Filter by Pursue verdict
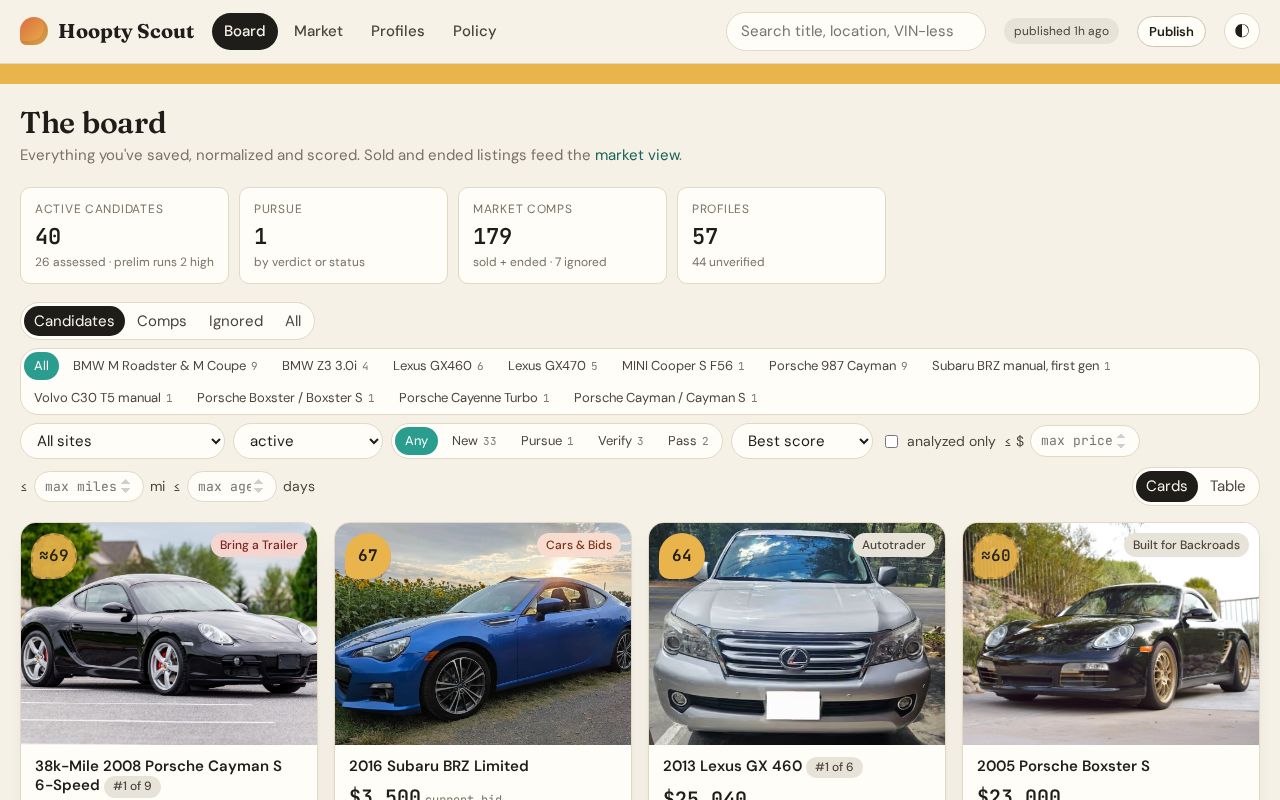This screenshot has width=1280, height=800. (547, 441)
